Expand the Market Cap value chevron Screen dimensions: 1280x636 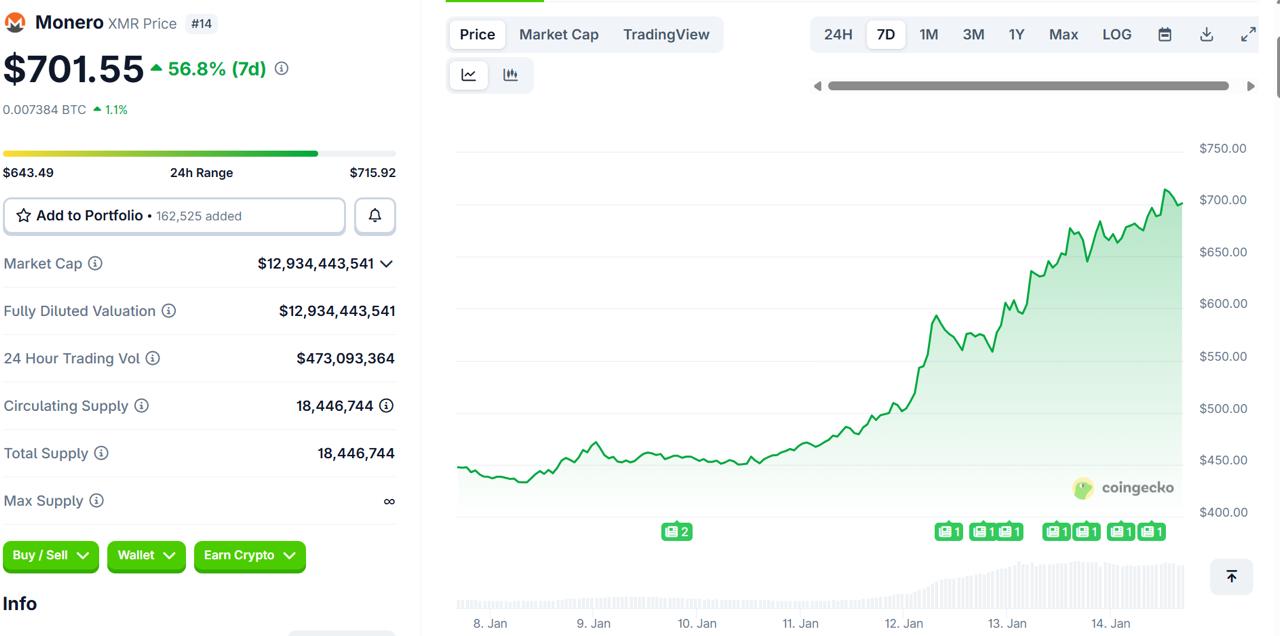[x=387, y=263]
